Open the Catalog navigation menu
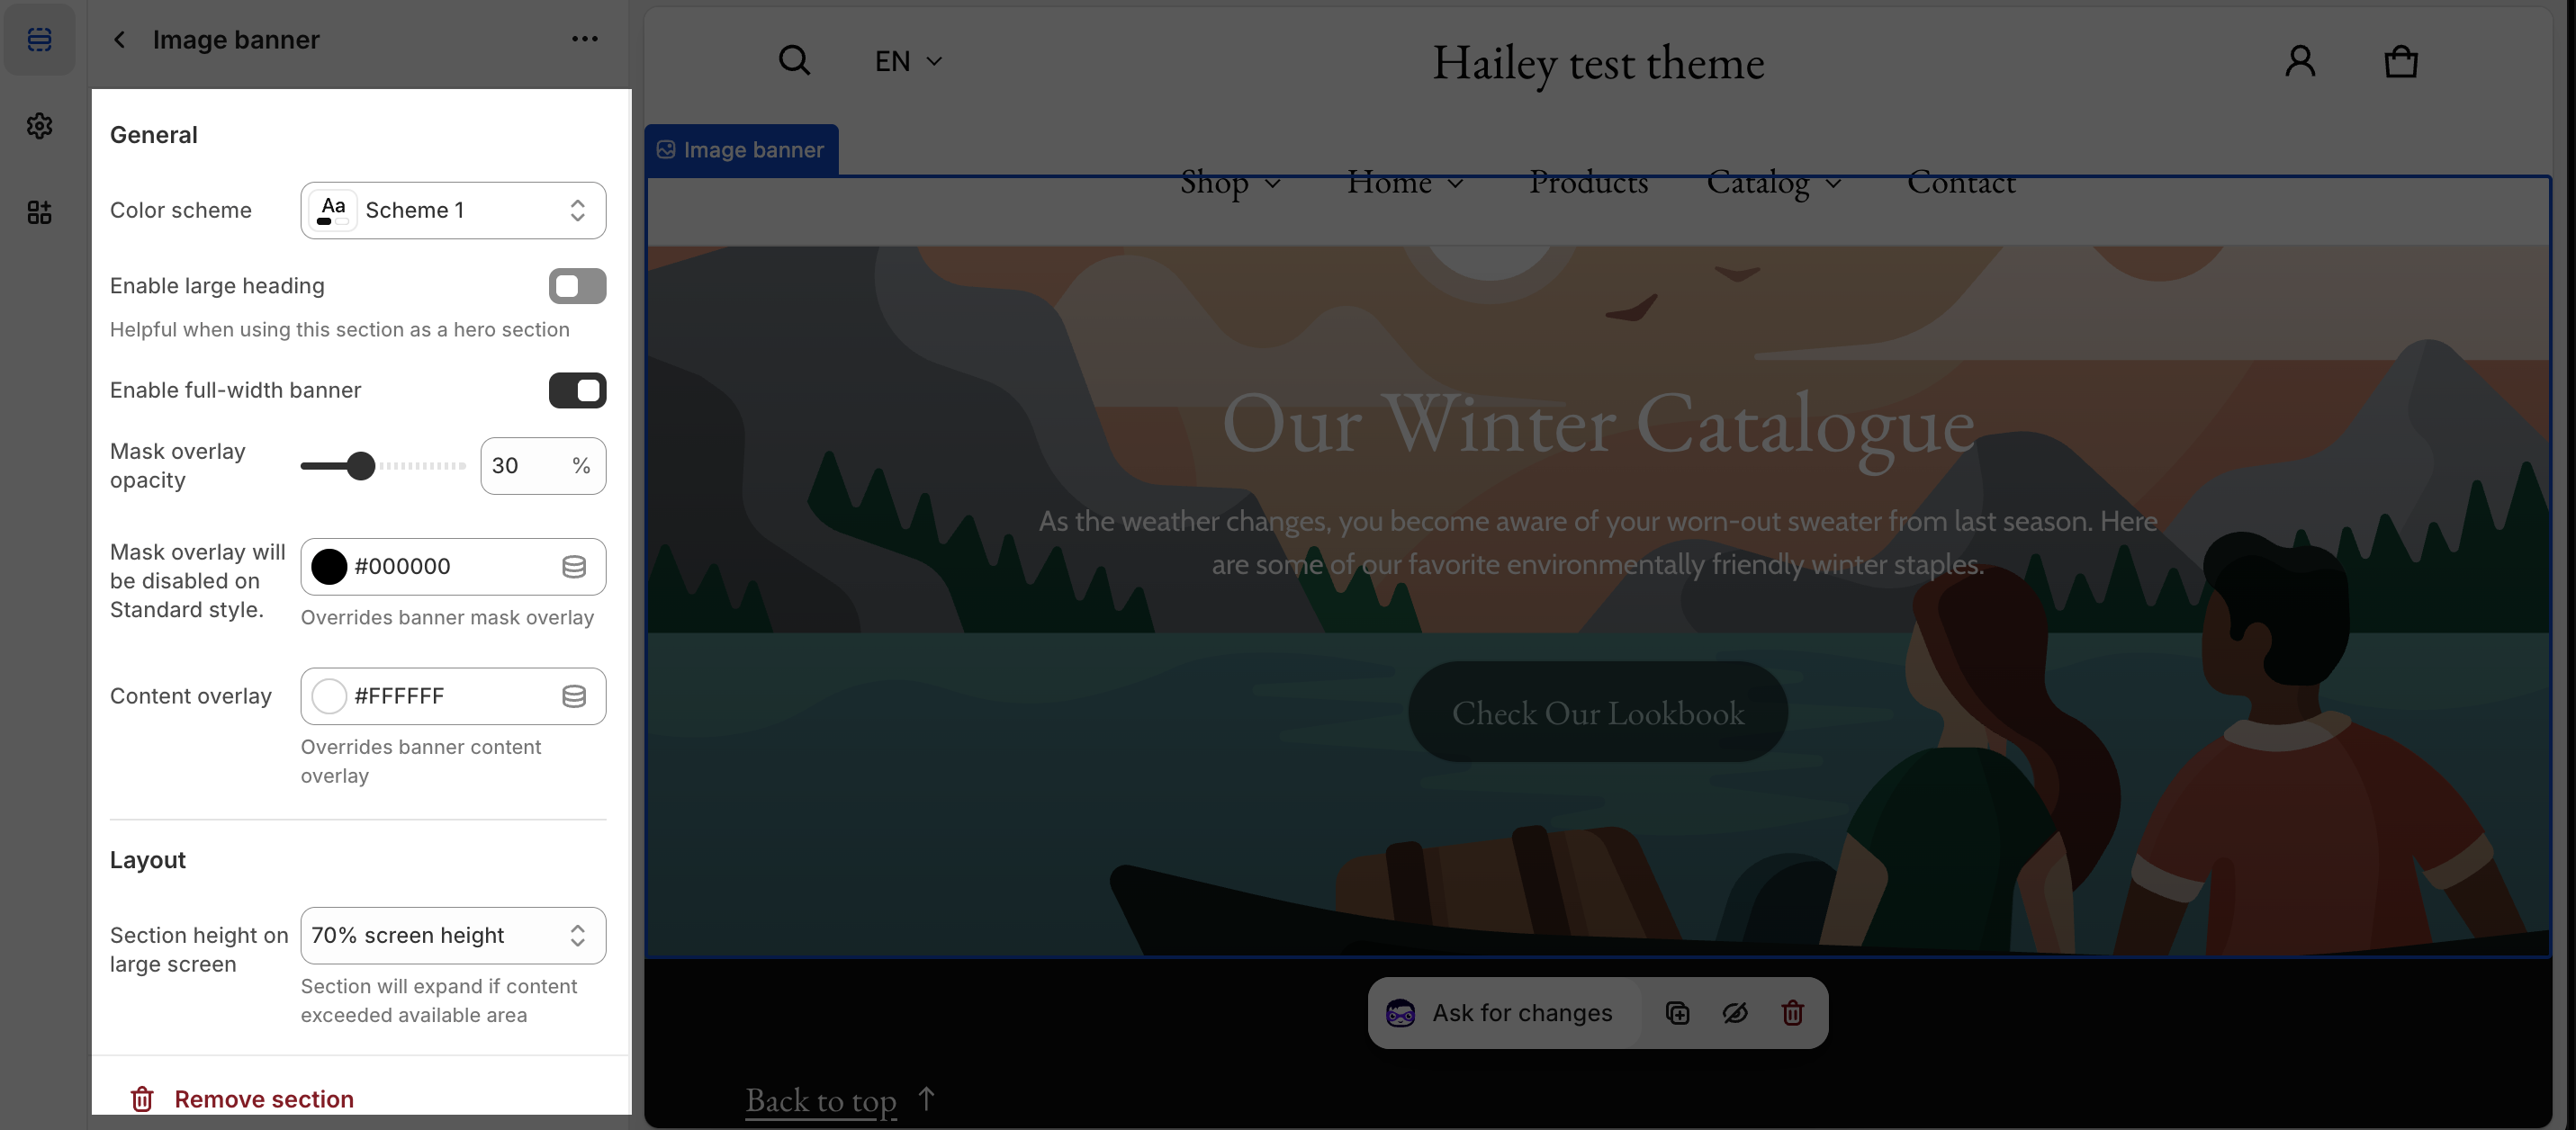Viewport: 2576px width, 1130px height. (x=1773, y=182)
